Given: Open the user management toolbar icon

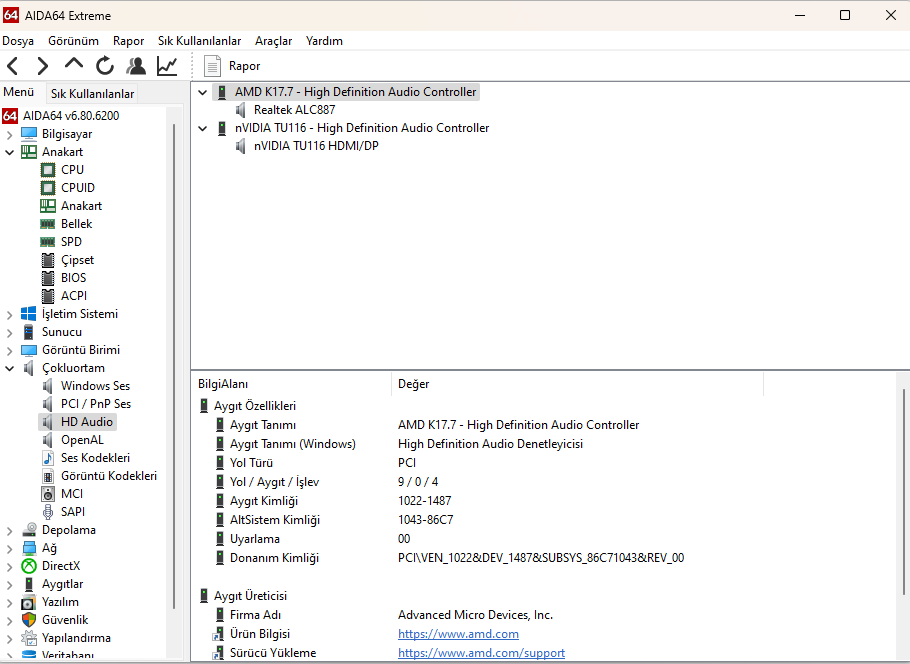Looking at the screenshot, I should [136, 66].
